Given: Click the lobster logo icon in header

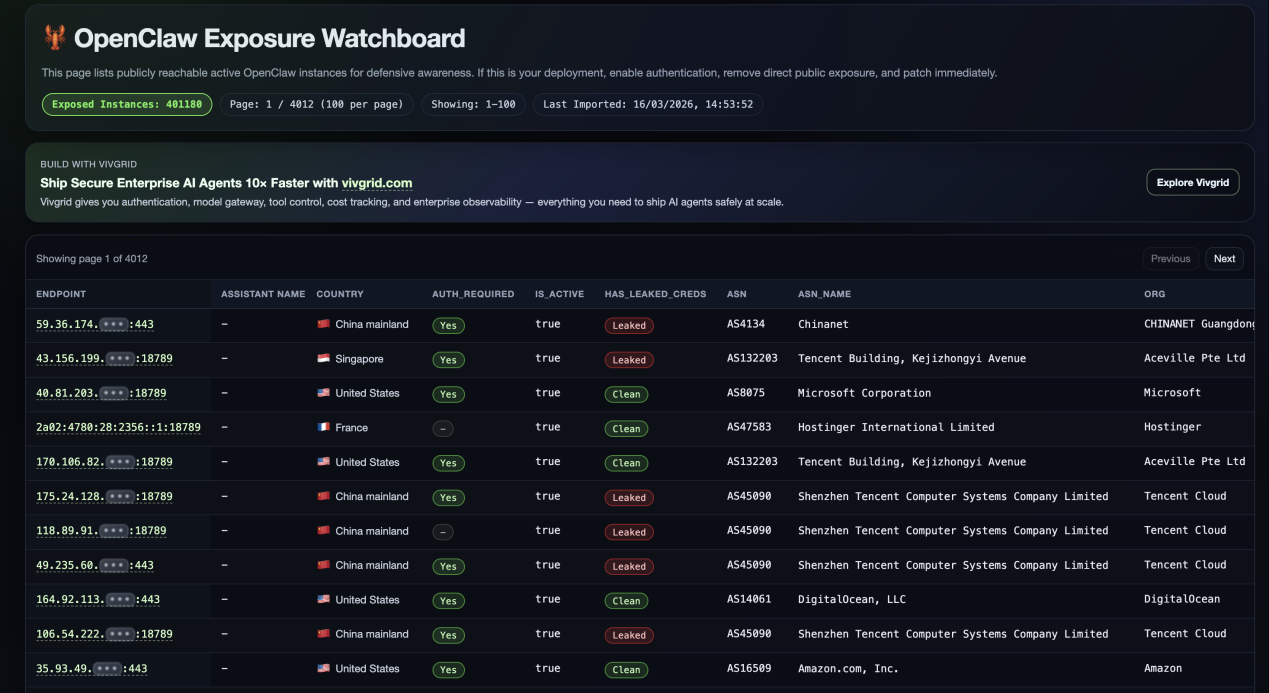Looking at the screenshot, I should [55, 39].
